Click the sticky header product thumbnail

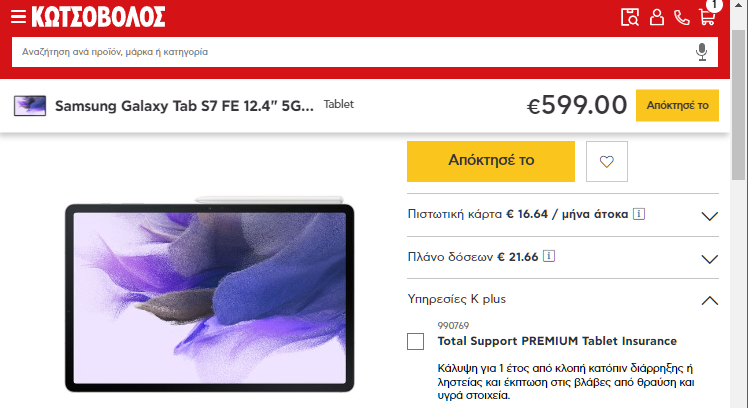(x=30, y=105)
